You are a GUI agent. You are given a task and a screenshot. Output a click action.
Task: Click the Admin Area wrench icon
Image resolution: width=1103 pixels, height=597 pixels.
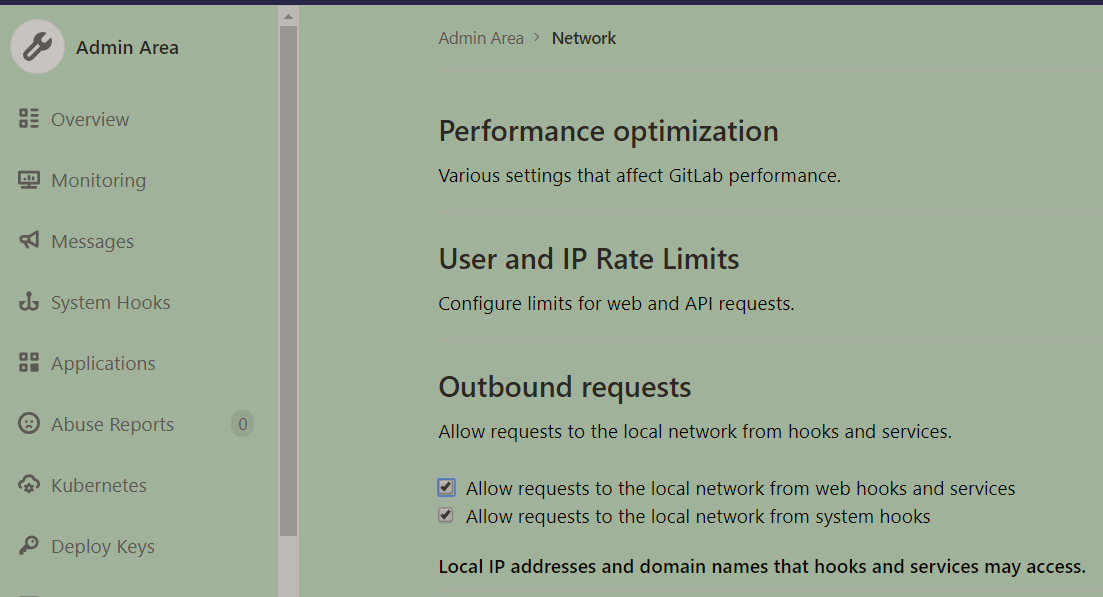(37, 47)
